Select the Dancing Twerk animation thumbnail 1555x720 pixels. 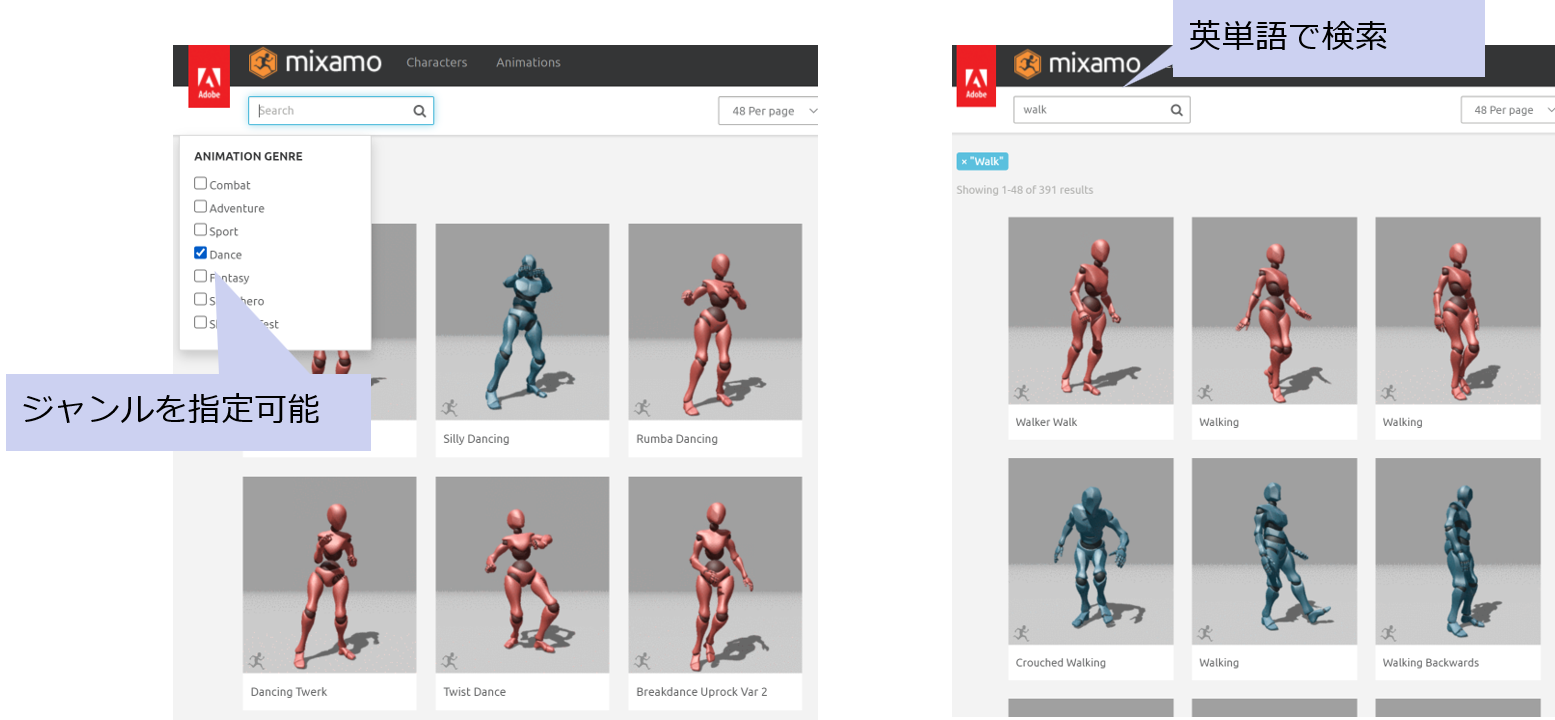pos(329,575)
